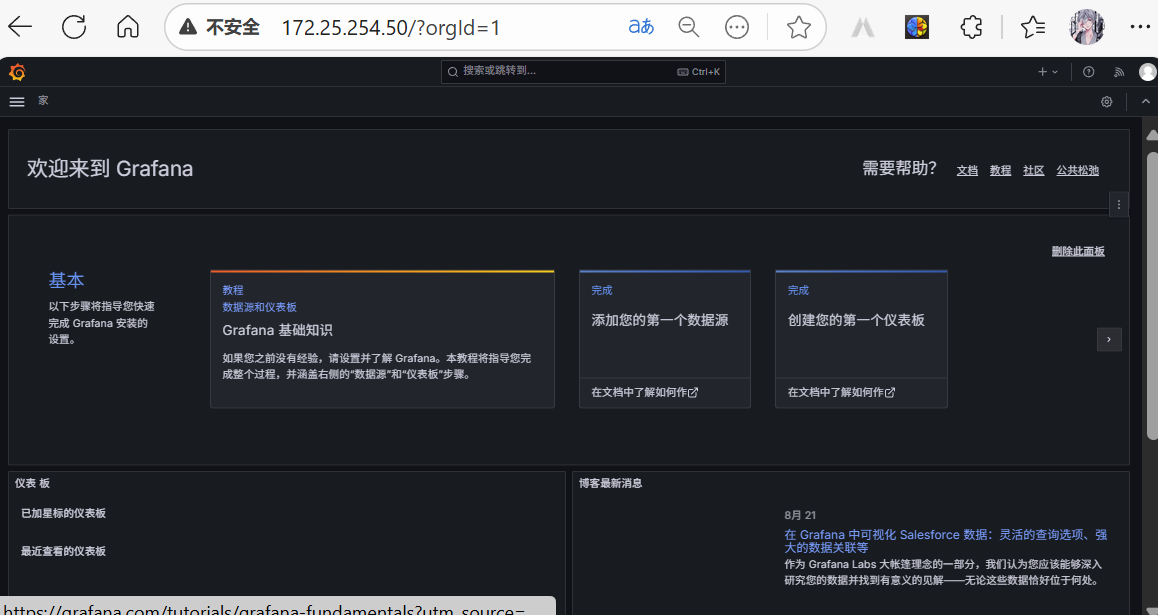
Task: Open the address bar more-options icon
Action: click(x=736, y=27)
